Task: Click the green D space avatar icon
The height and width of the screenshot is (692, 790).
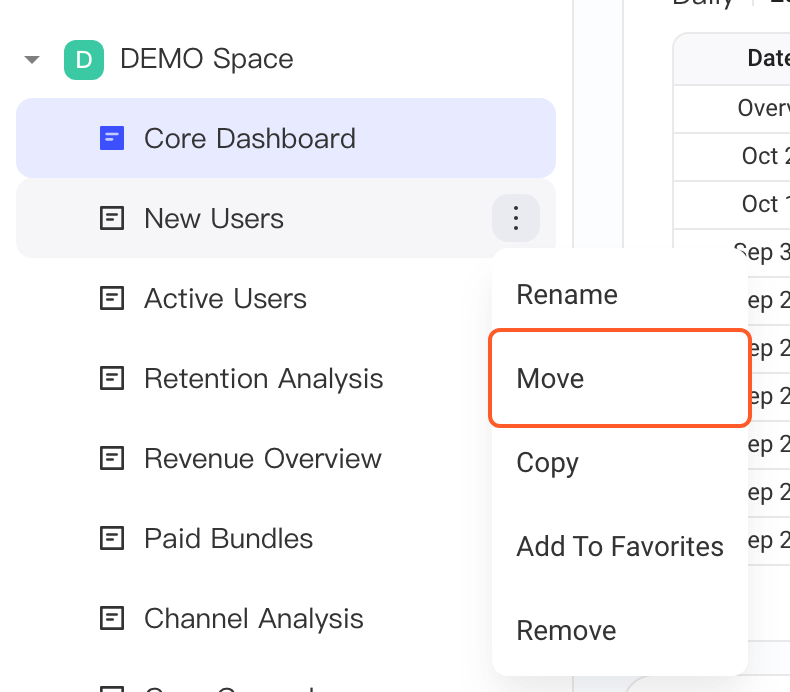Action: click(84, 60)
